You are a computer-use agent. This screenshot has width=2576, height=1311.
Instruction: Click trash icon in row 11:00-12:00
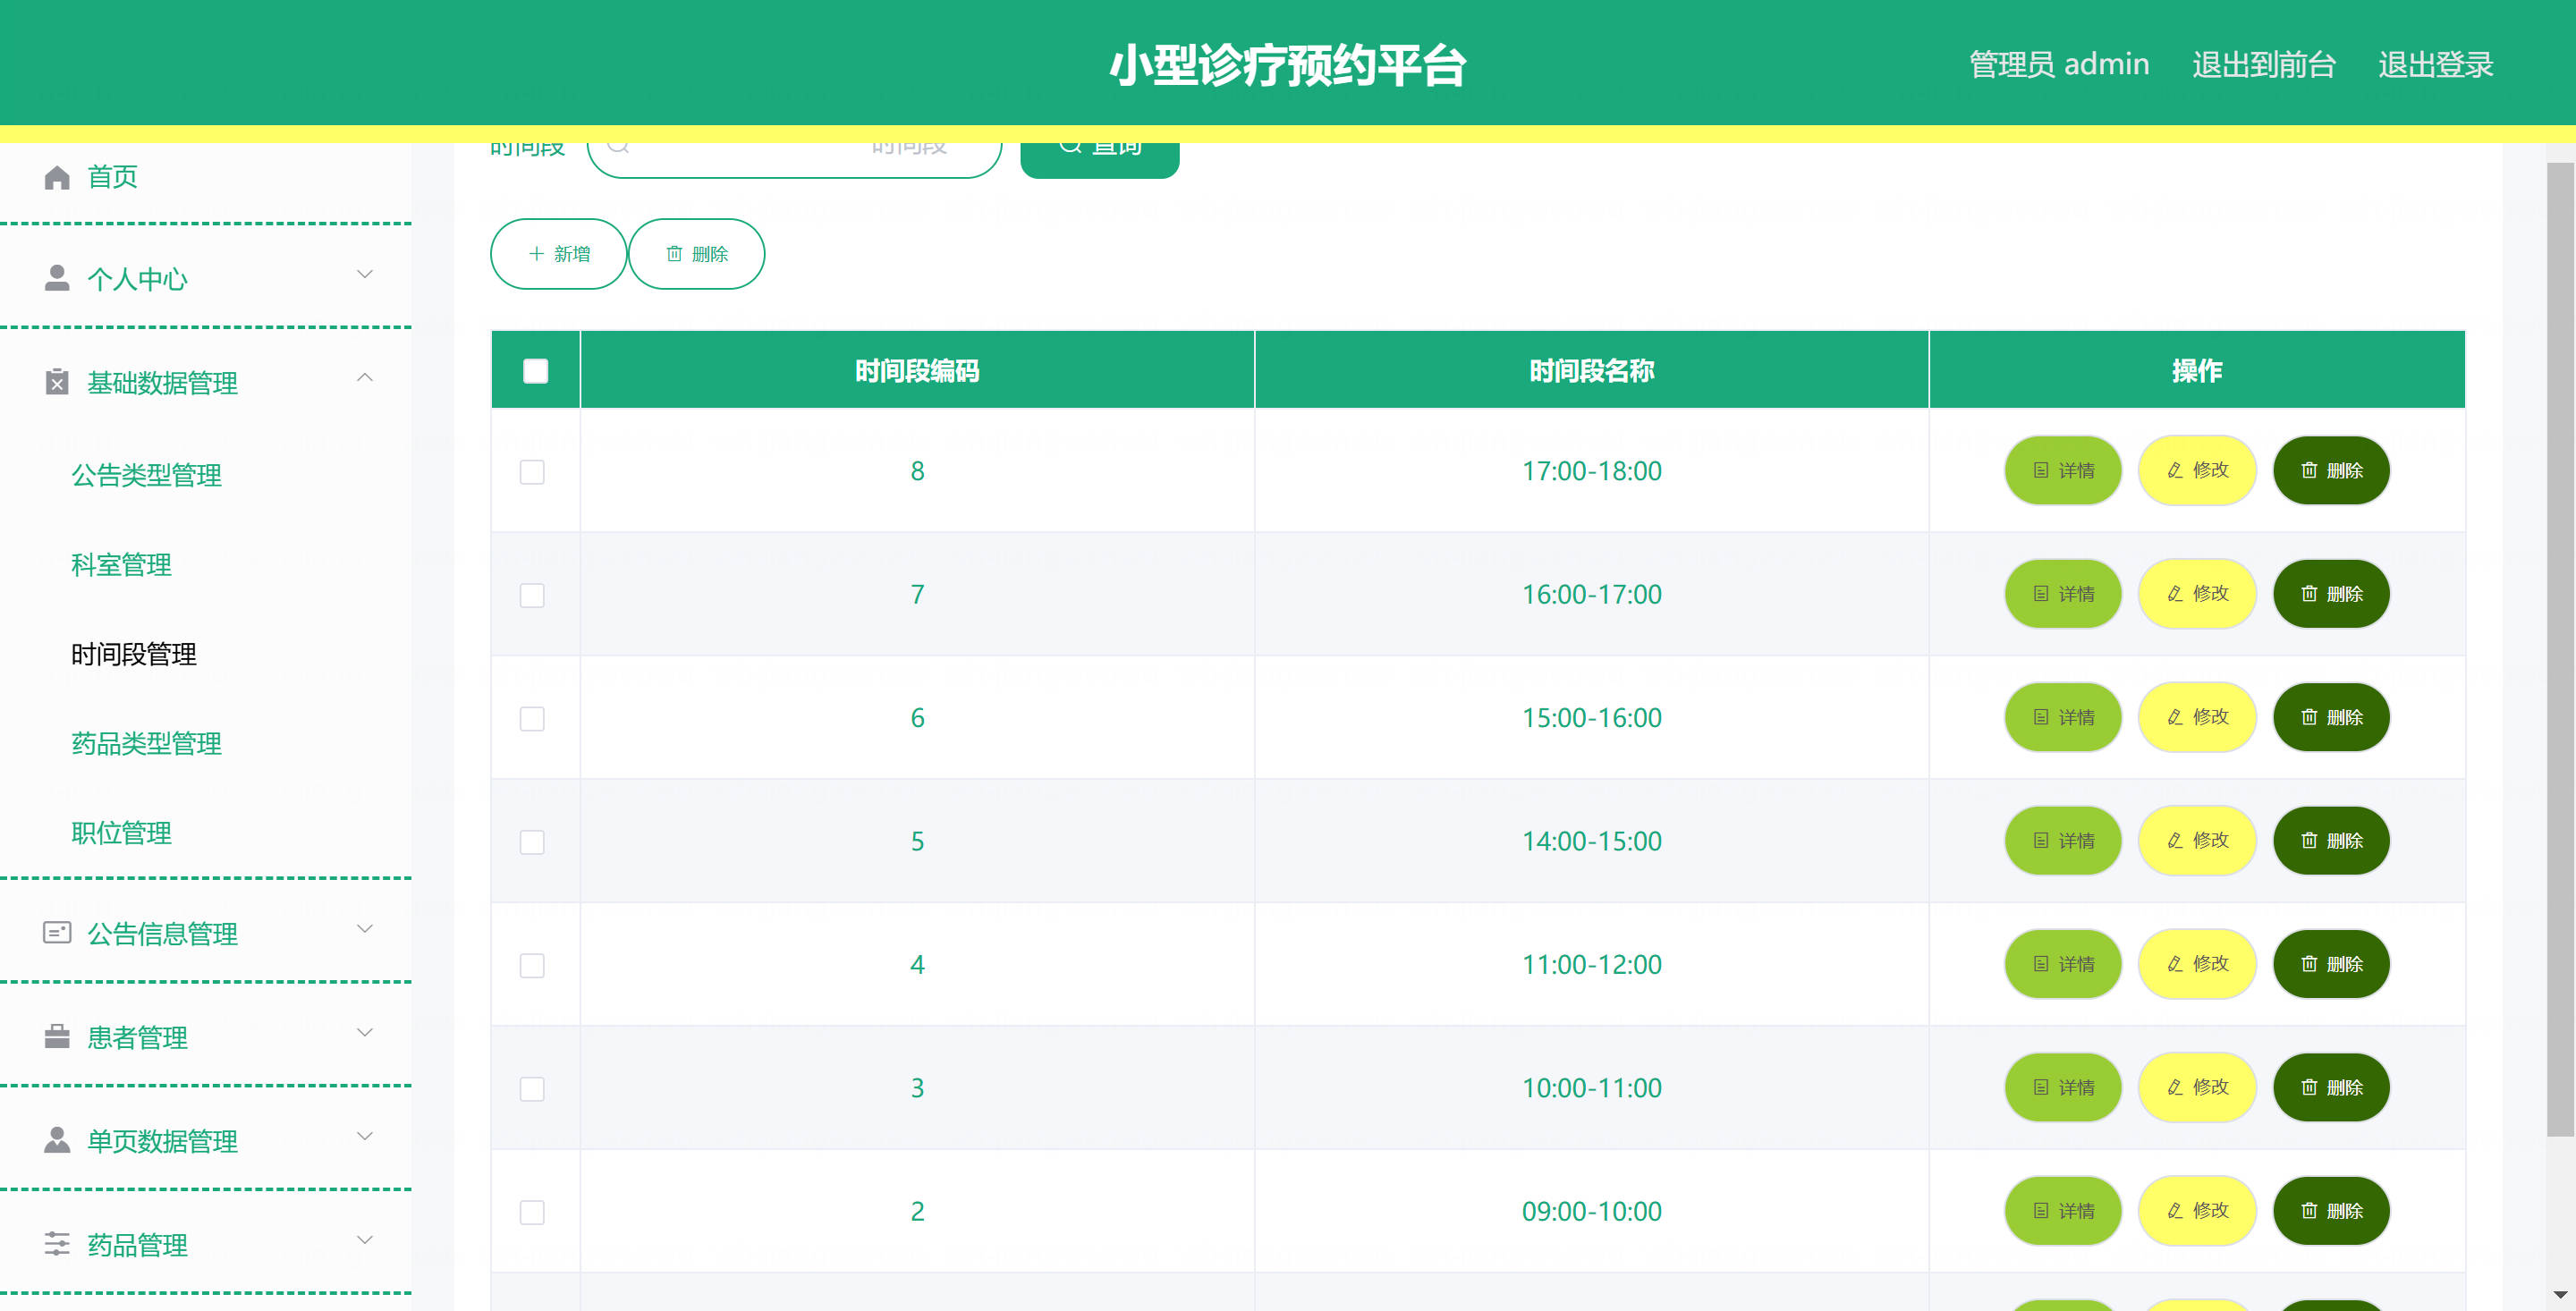[x=2309, y=964]
